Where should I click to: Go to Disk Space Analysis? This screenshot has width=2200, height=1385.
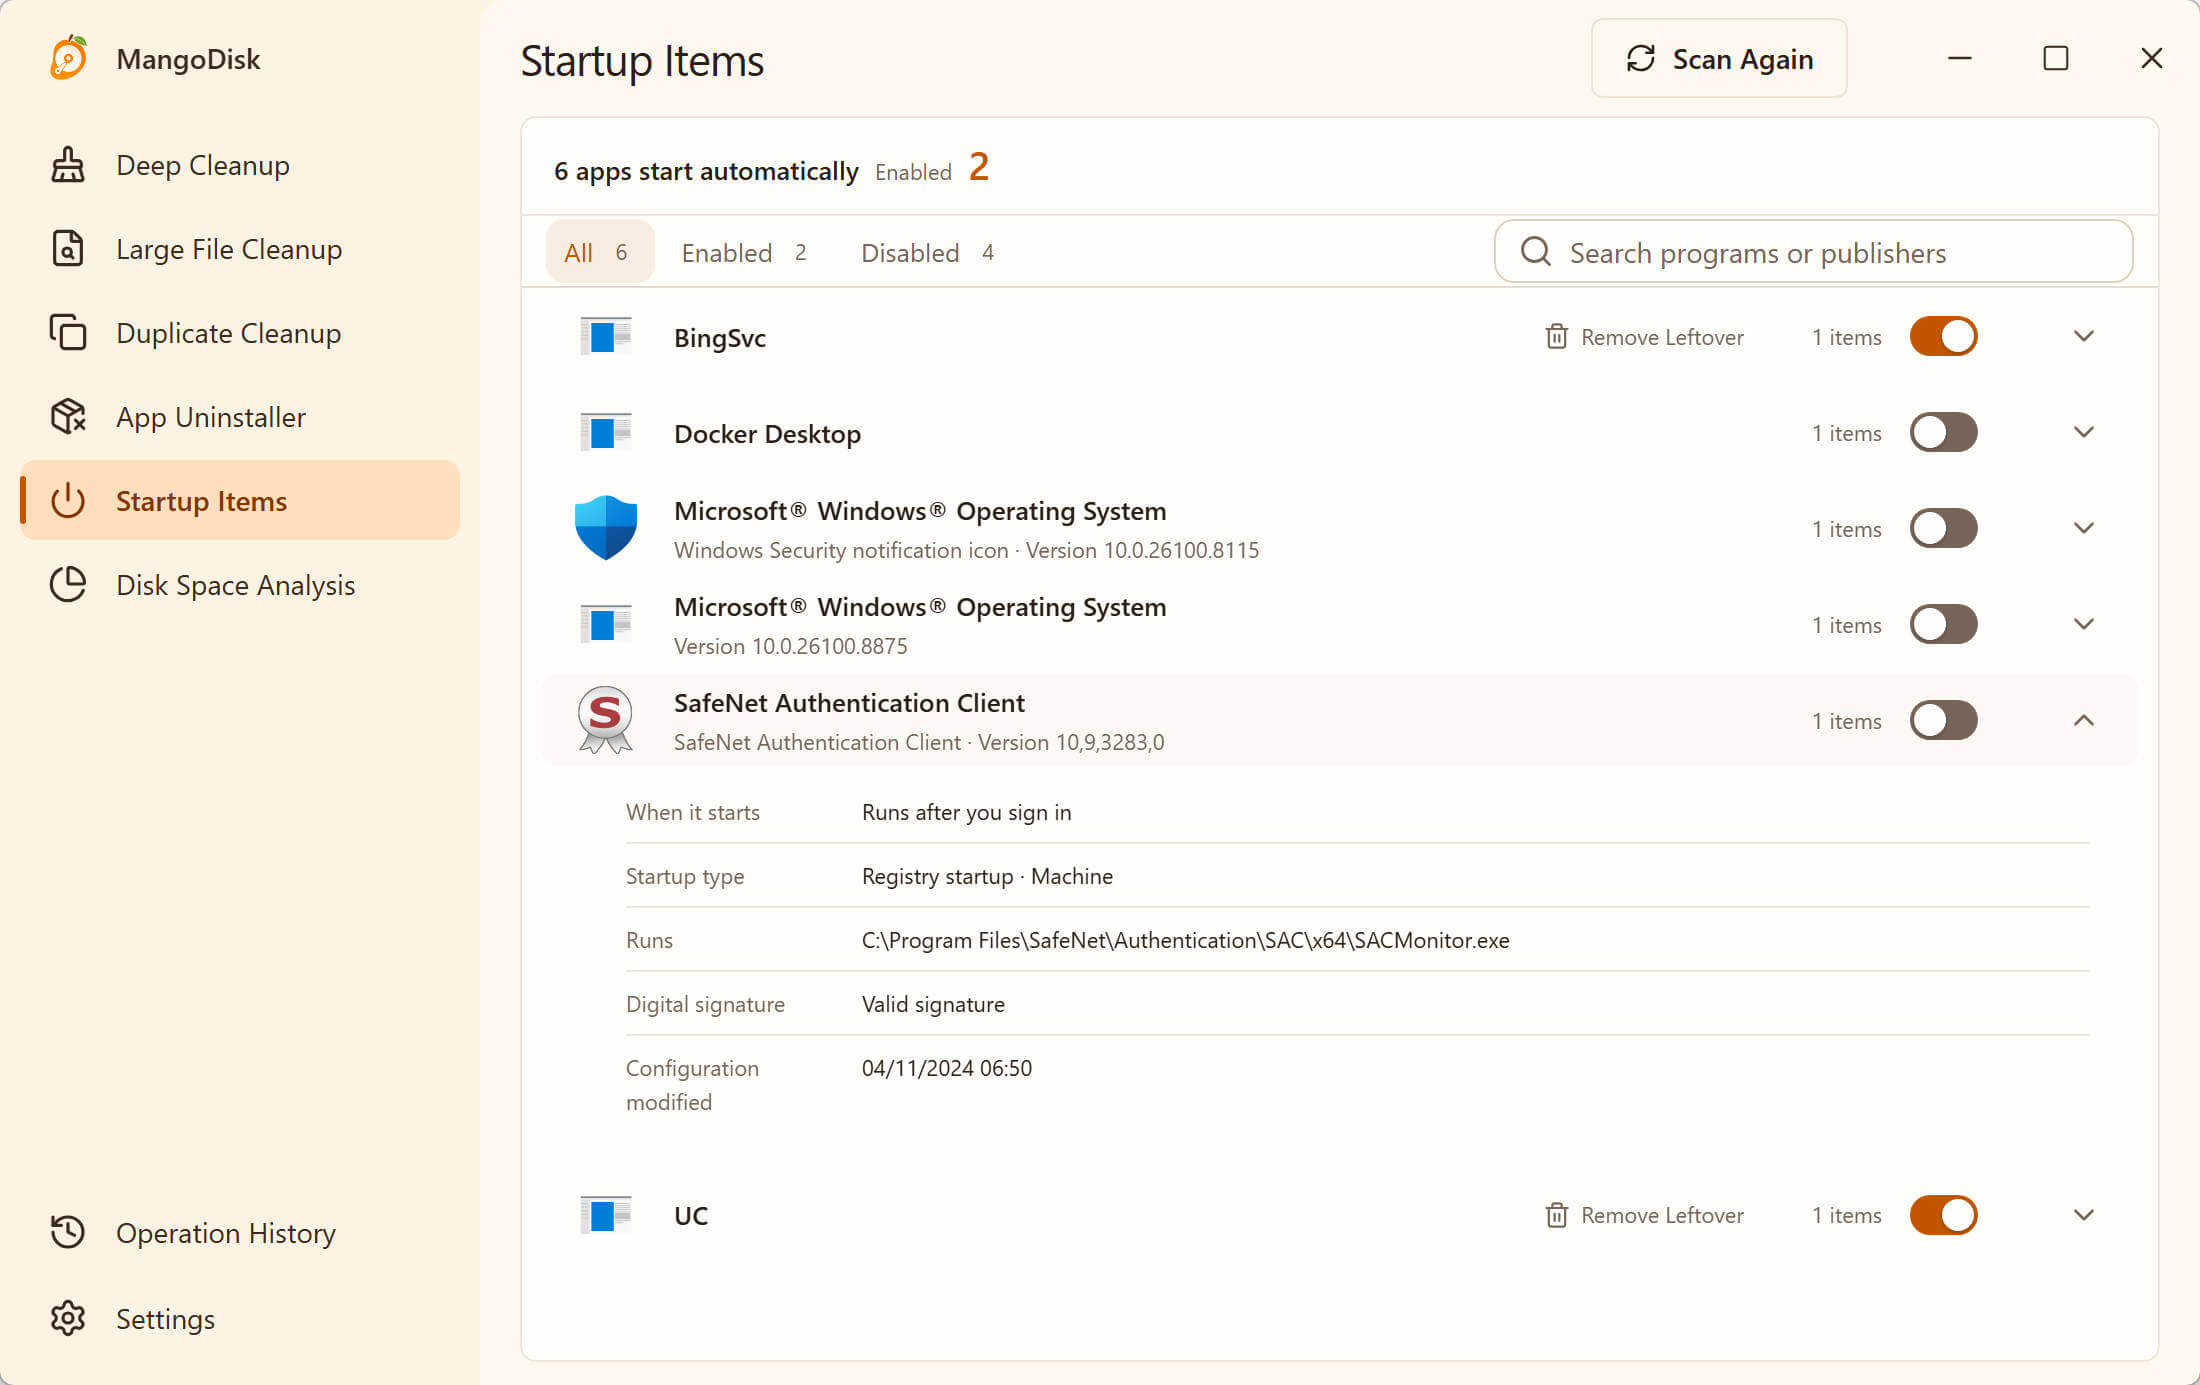coord(240,585)
